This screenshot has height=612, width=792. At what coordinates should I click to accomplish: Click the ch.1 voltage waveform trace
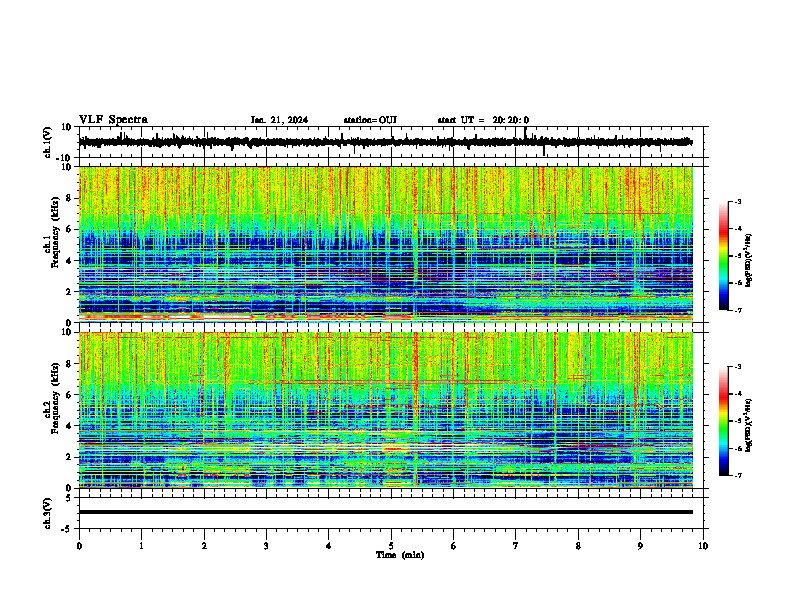pyautogui.click(x=386, y=142)
